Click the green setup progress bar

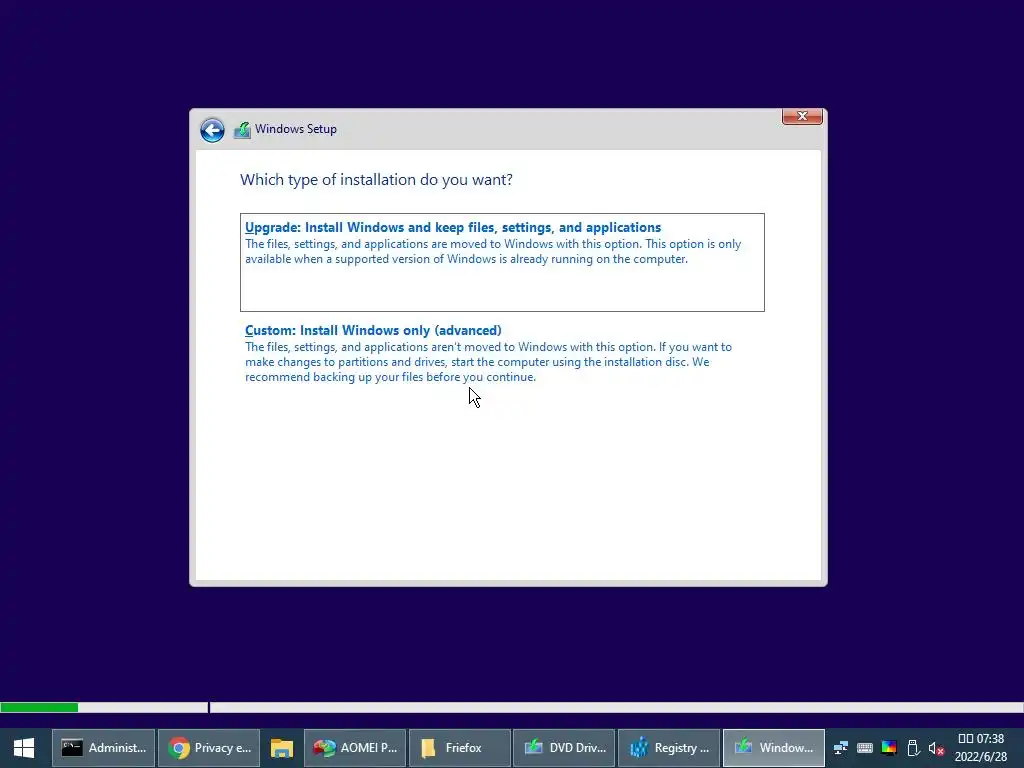(39, 707)
